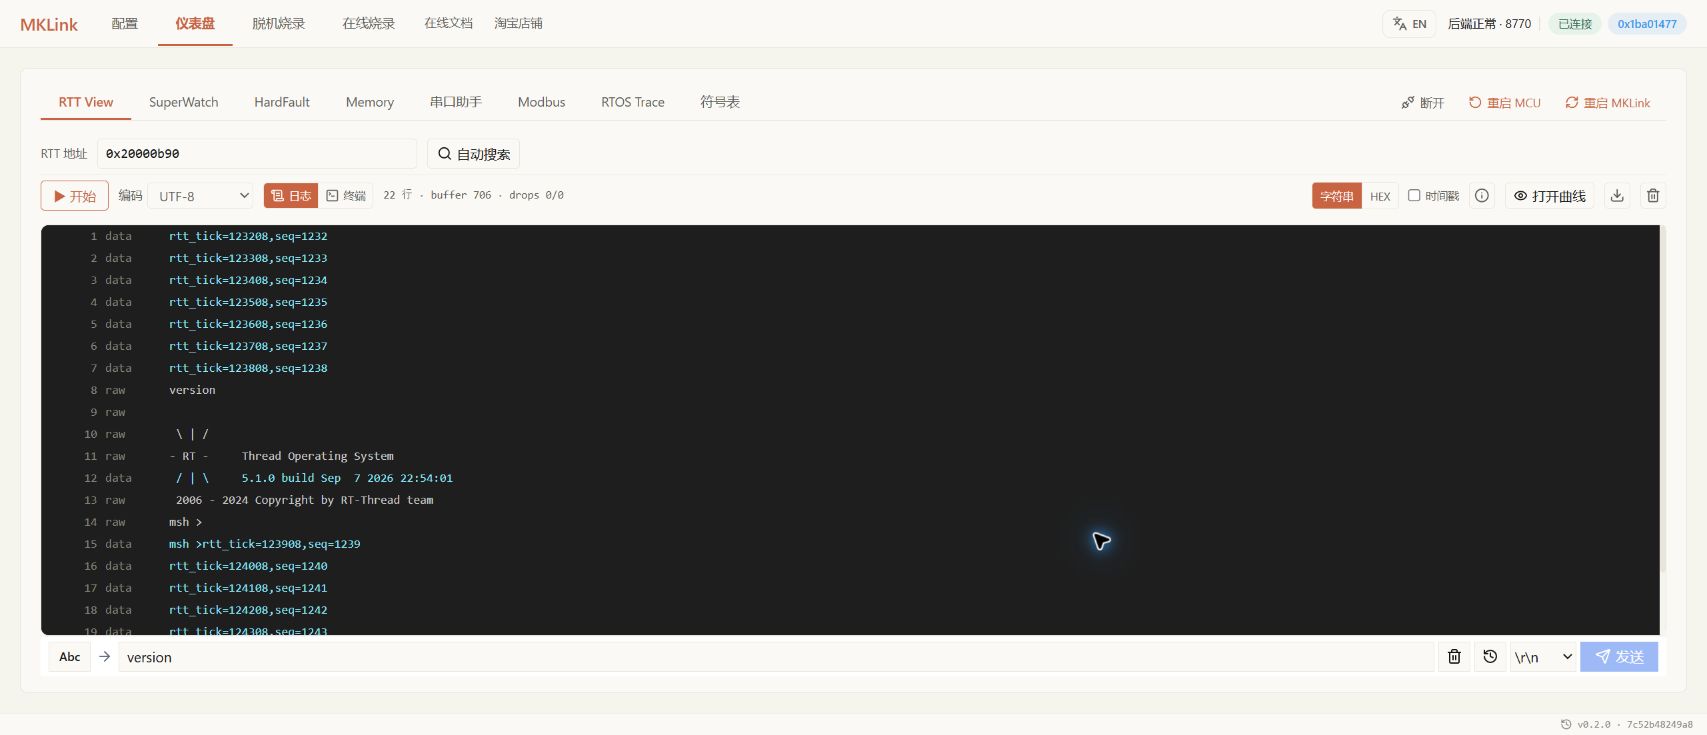Open the 在线文档 link
The image size is (1707, 735).
pos(448,23)
